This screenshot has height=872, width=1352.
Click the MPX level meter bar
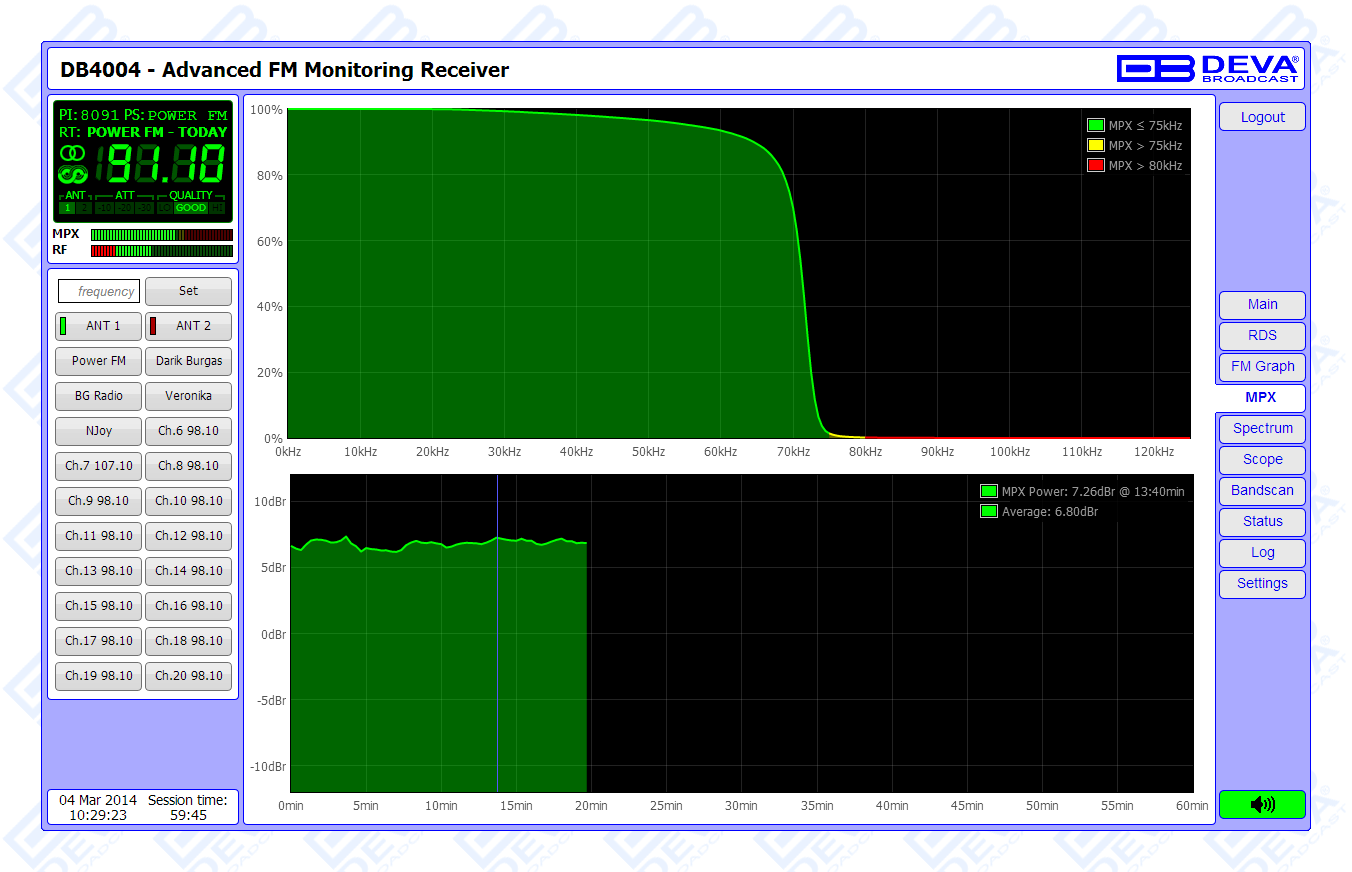tap(161, 235)
